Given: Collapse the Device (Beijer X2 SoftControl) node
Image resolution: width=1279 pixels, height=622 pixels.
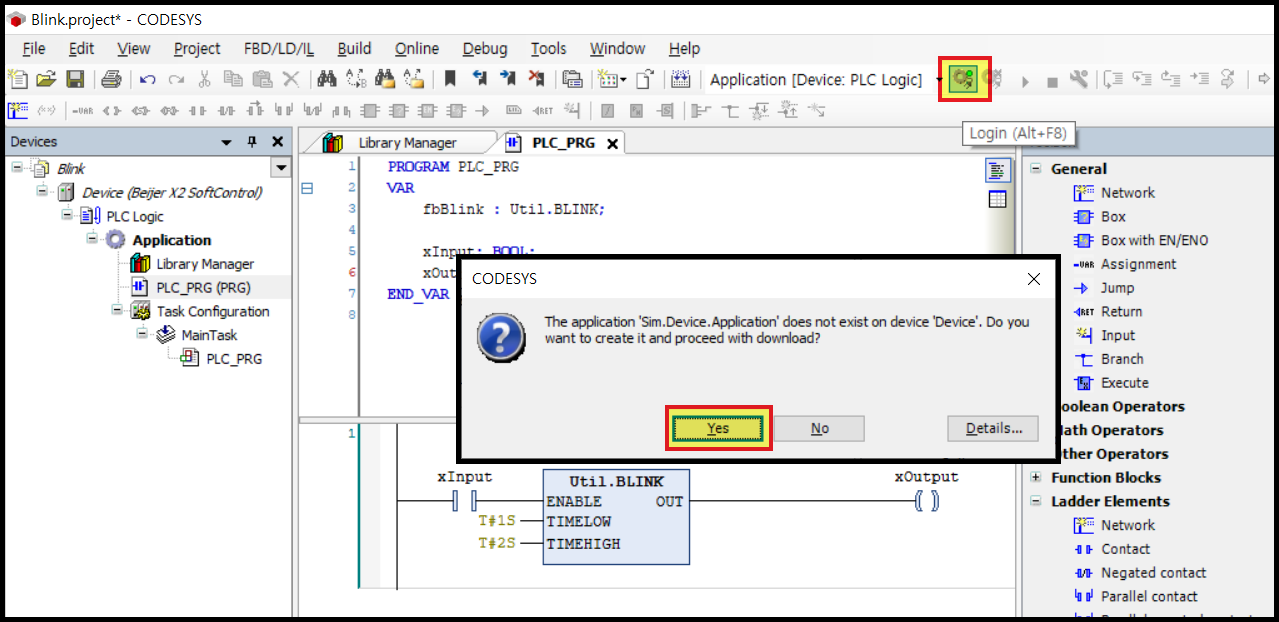Looking at the screenshot, I should [41, 192].
